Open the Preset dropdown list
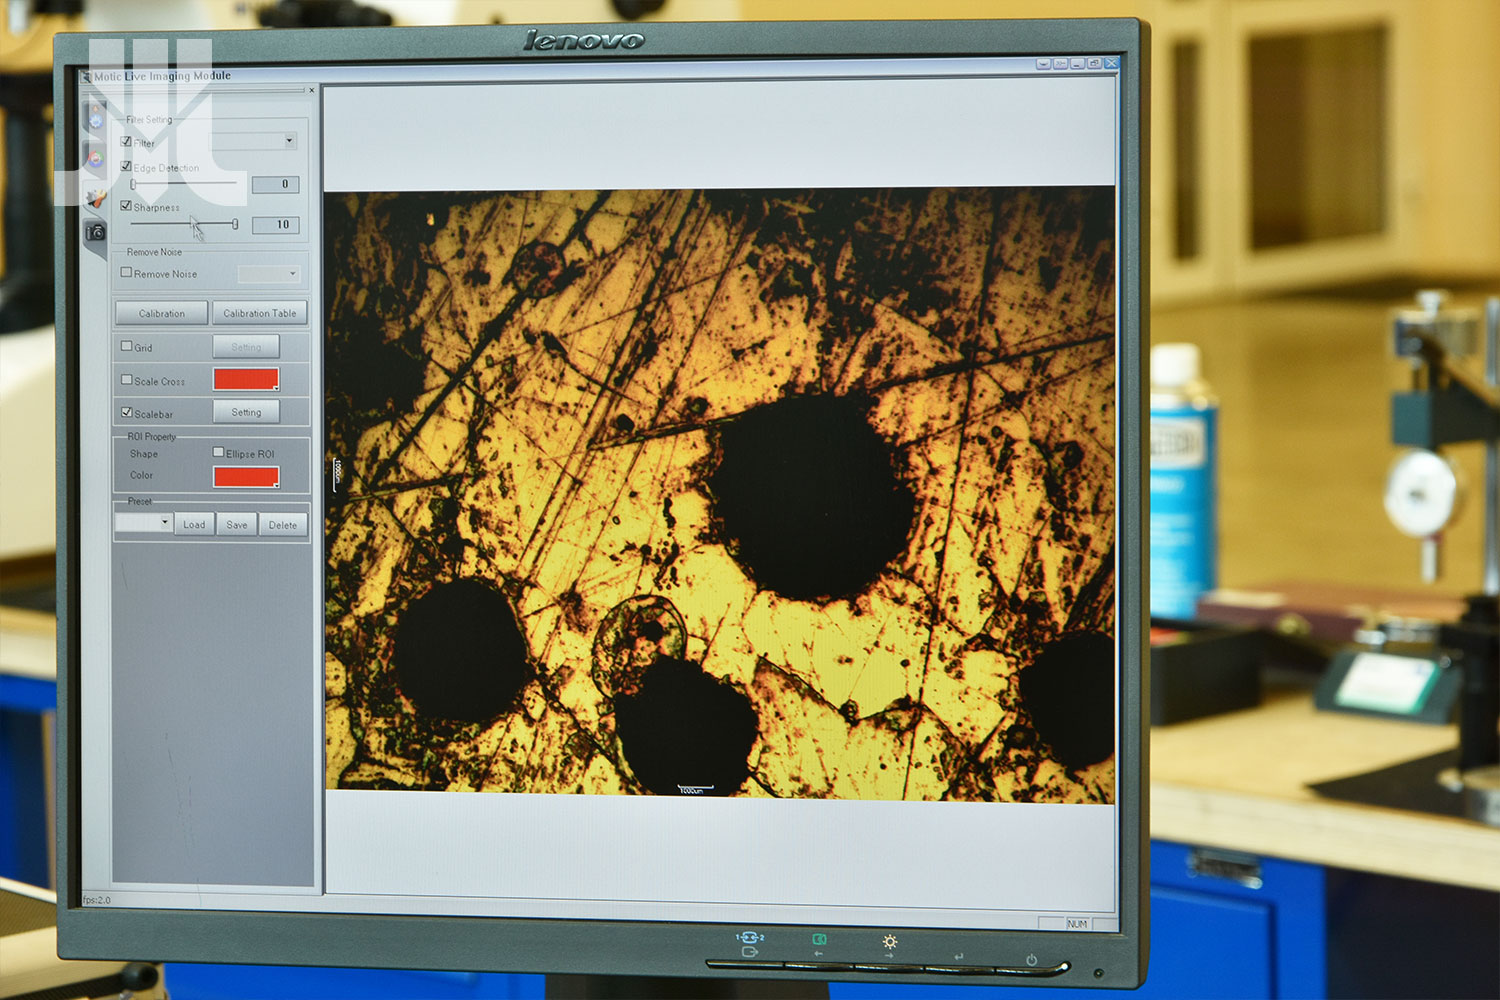 click(144, 523)
